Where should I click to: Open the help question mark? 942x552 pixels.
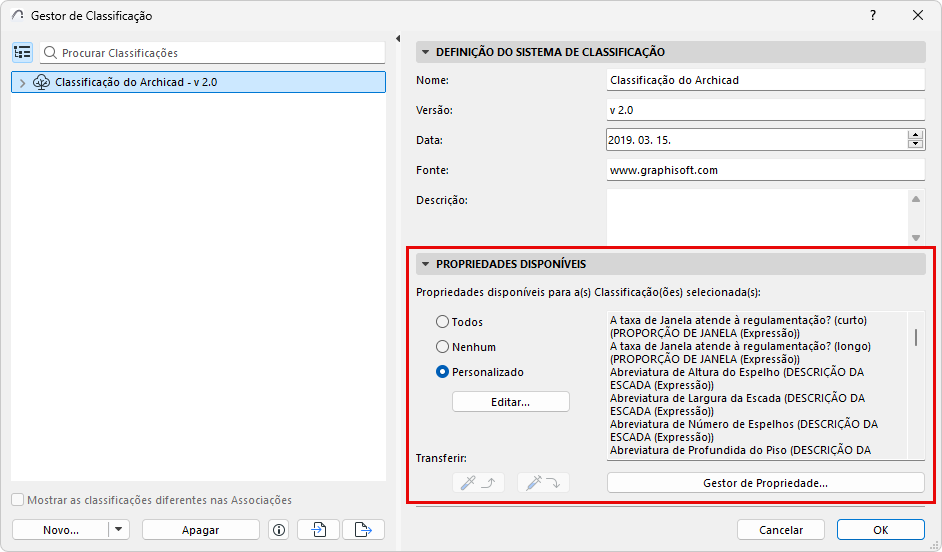873,15
